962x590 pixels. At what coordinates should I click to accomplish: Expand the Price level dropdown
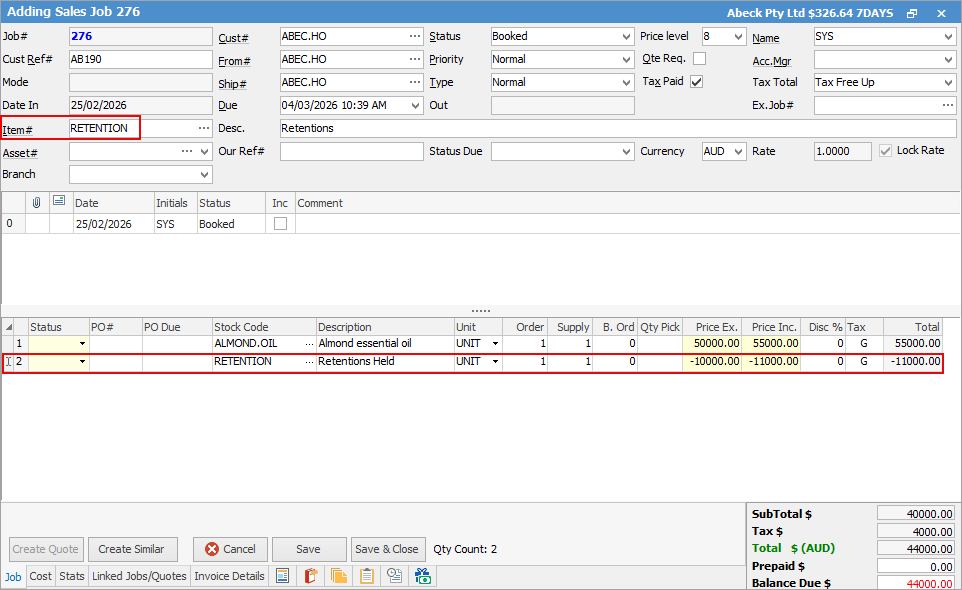coord(739,37)
